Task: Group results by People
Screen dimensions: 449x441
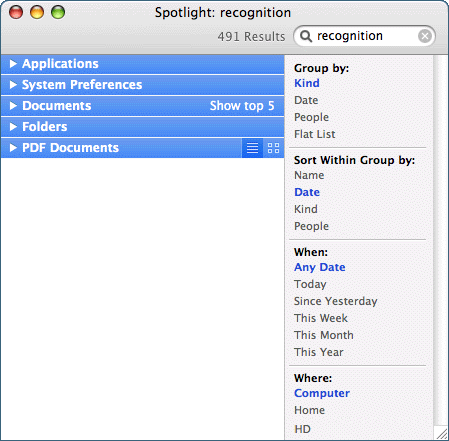Action: point(311,117)
